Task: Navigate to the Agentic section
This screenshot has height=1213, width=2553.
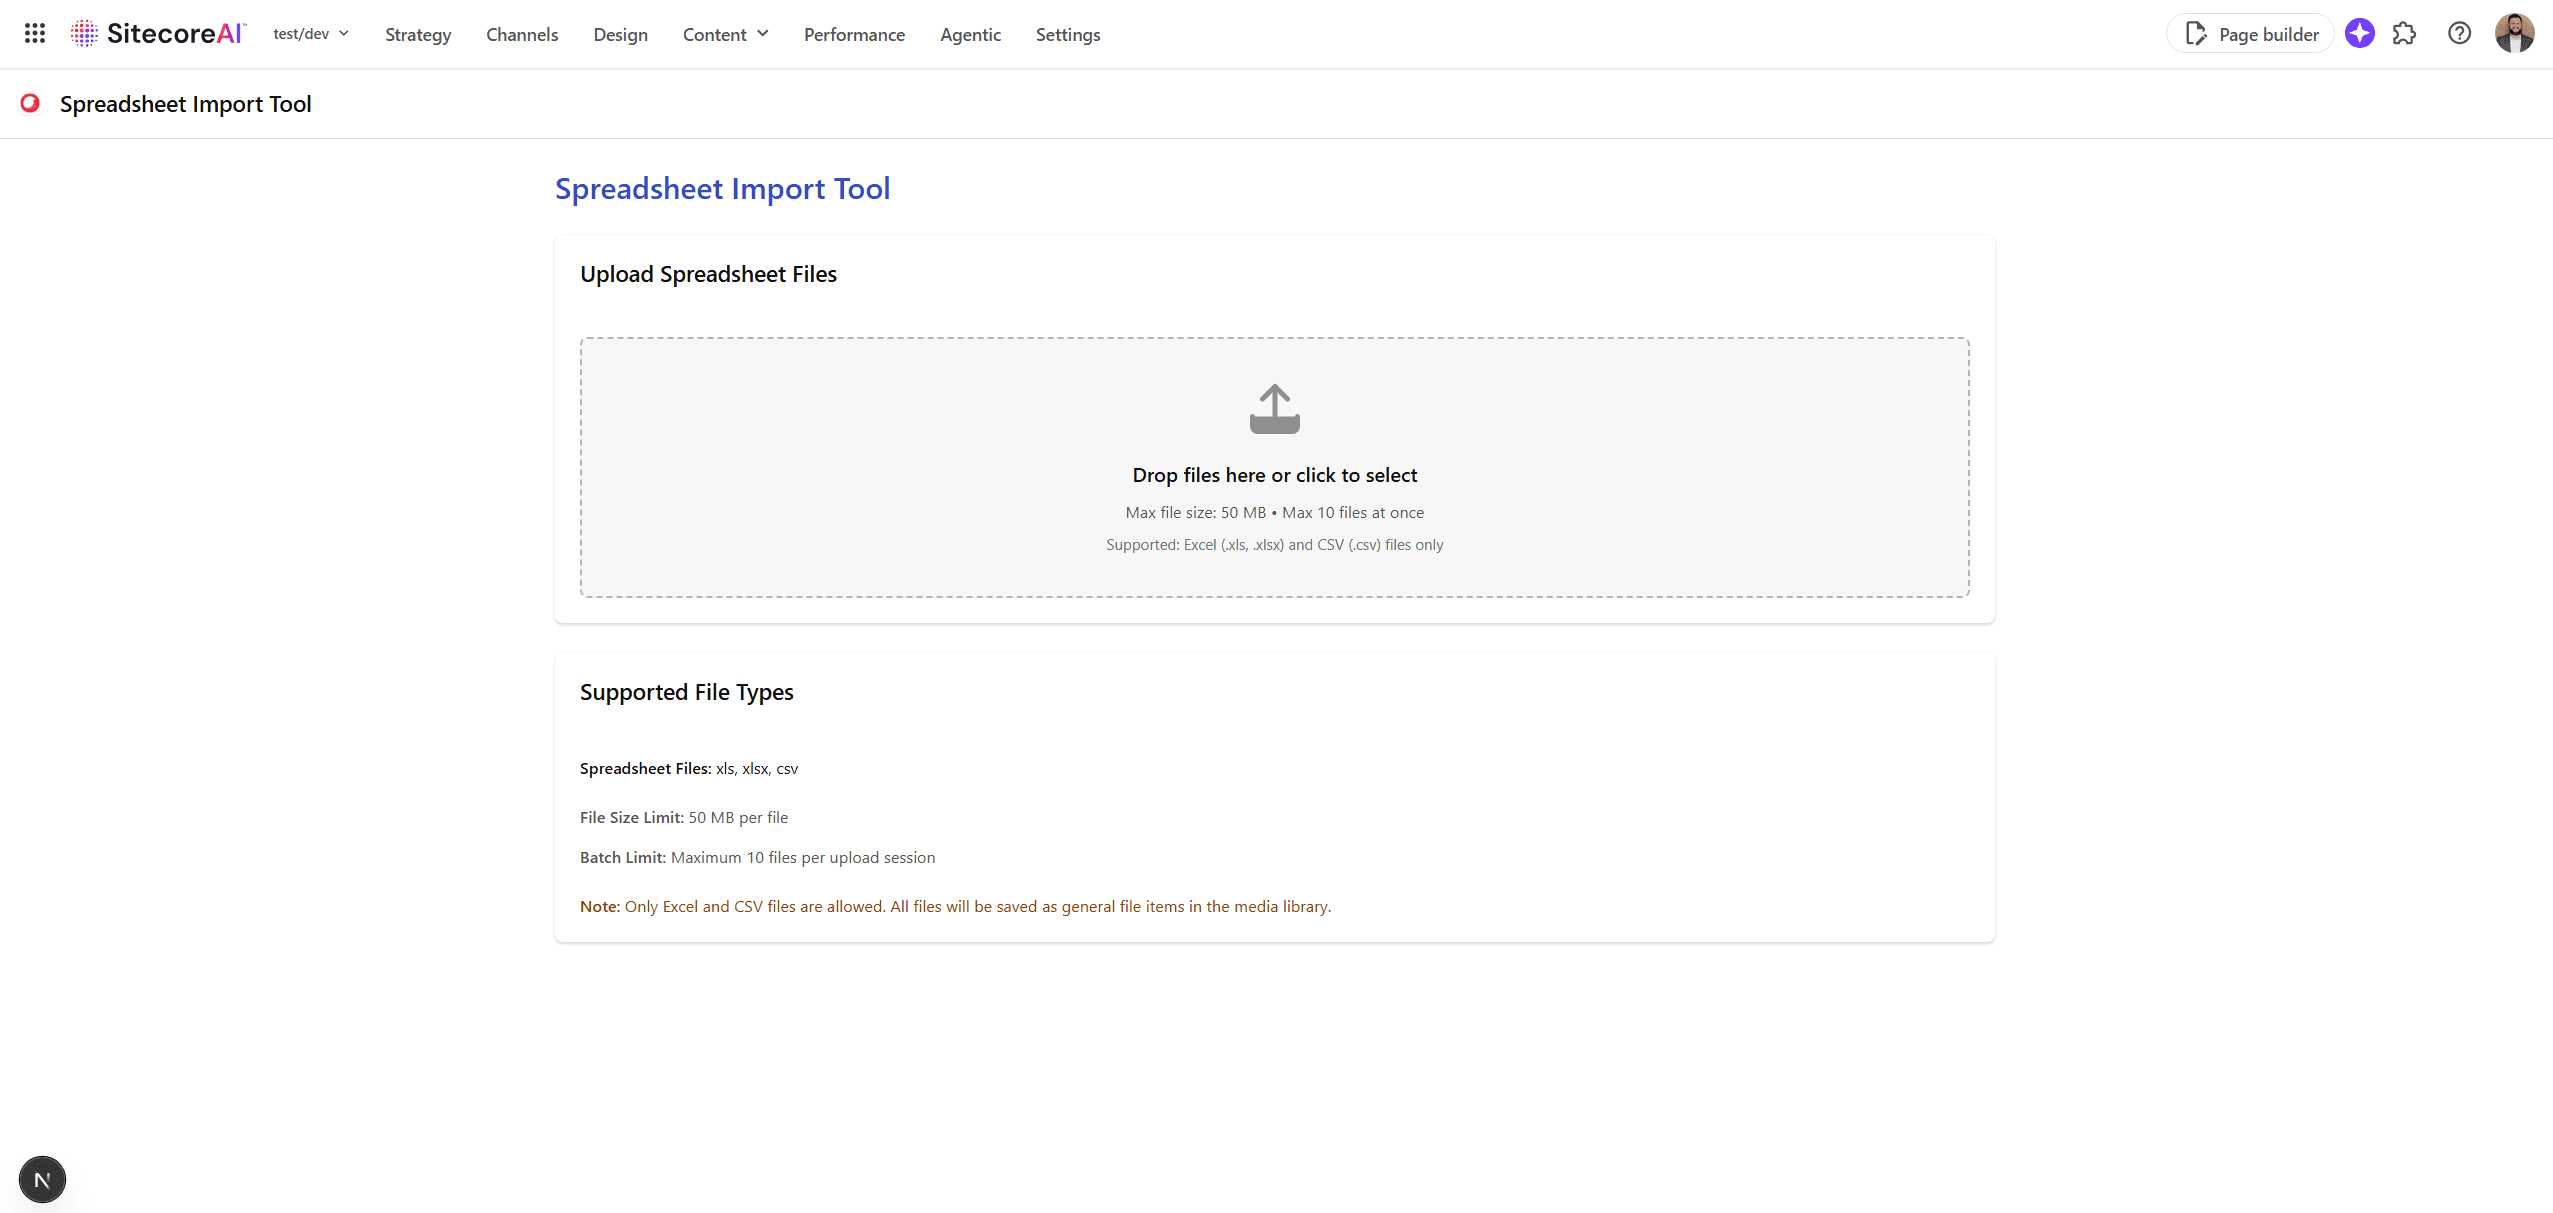Action: tap(969, 34)
